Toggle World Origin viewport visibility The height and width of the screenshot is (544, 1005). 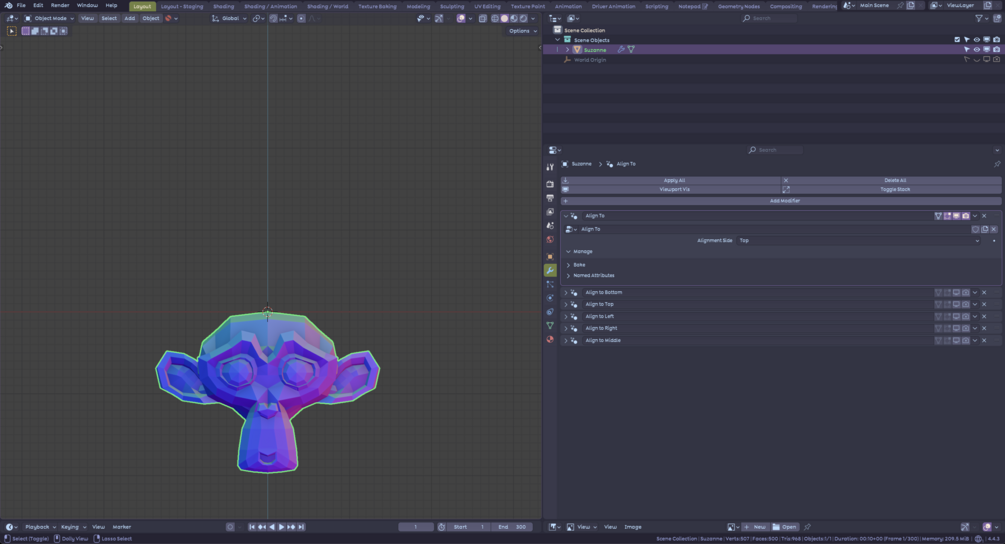tap(977, 60)
